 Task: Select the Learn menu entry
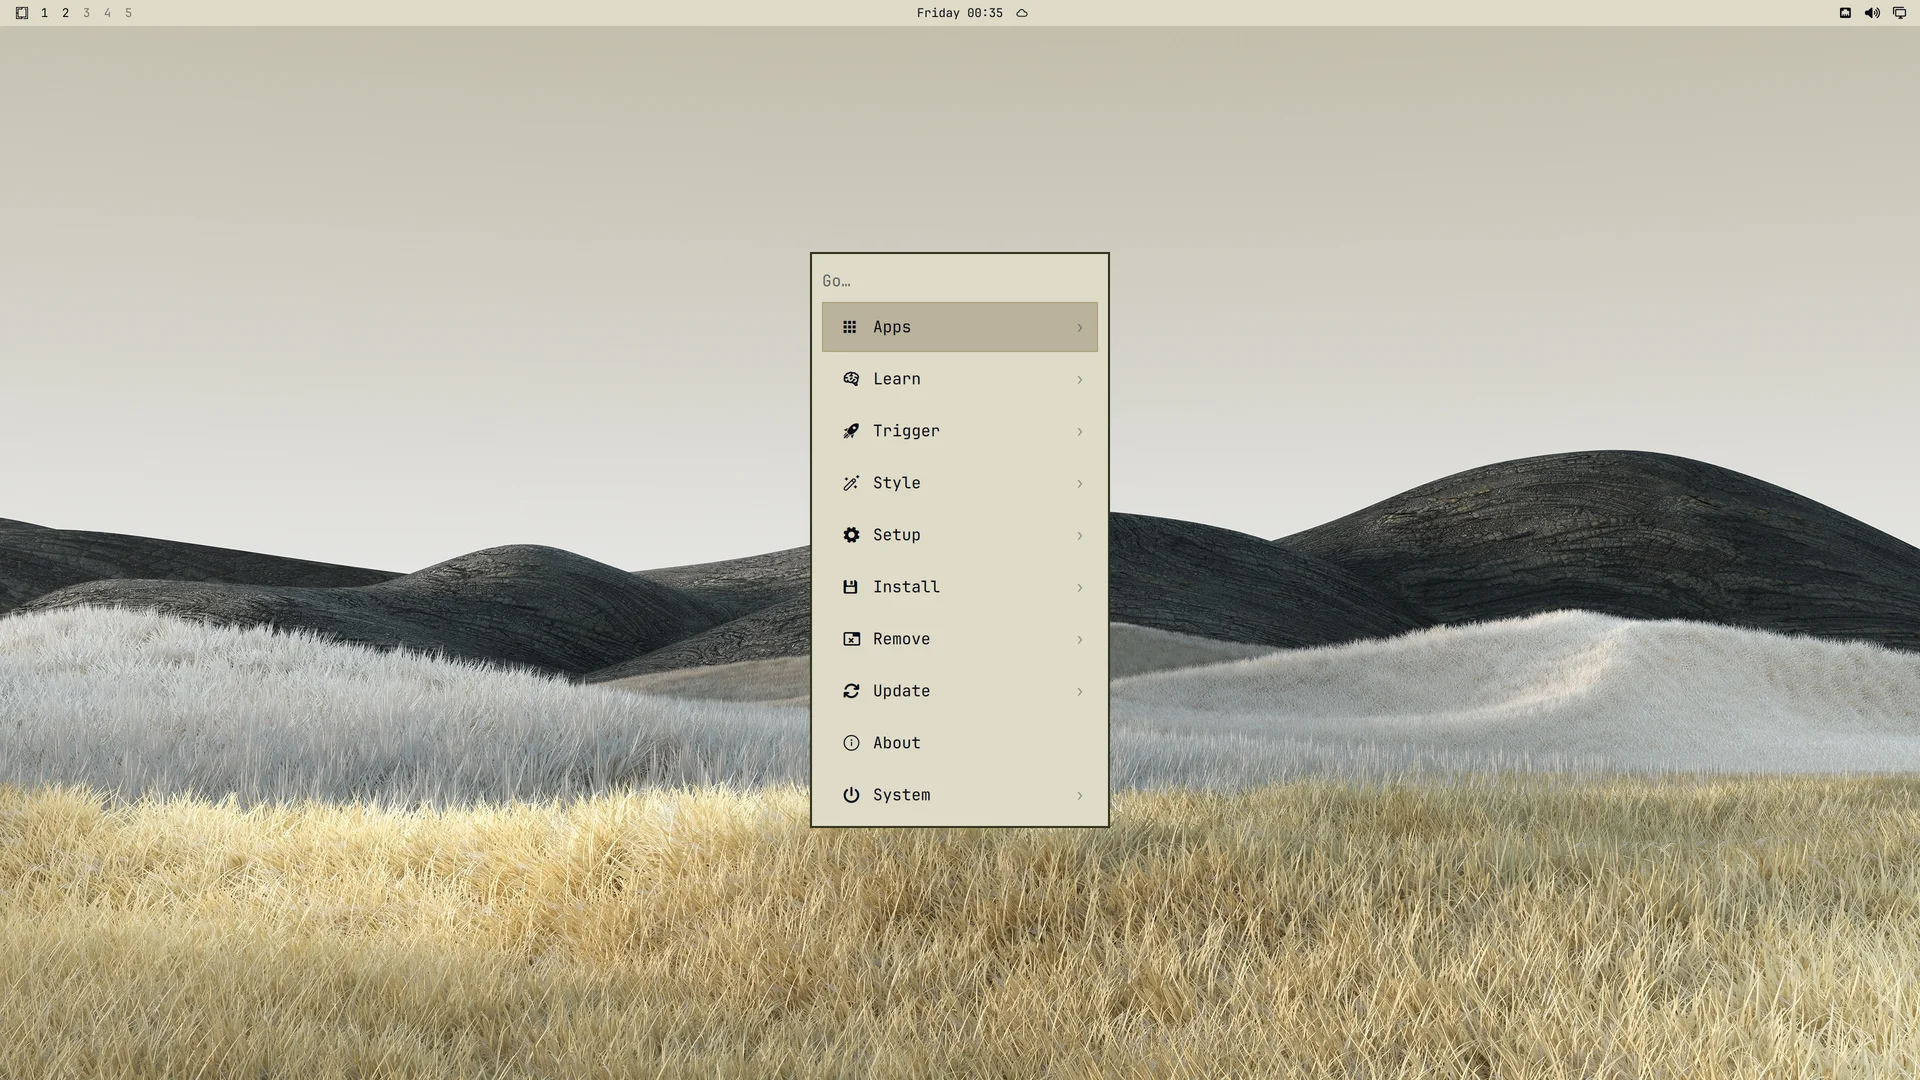[x=960, y=379]
